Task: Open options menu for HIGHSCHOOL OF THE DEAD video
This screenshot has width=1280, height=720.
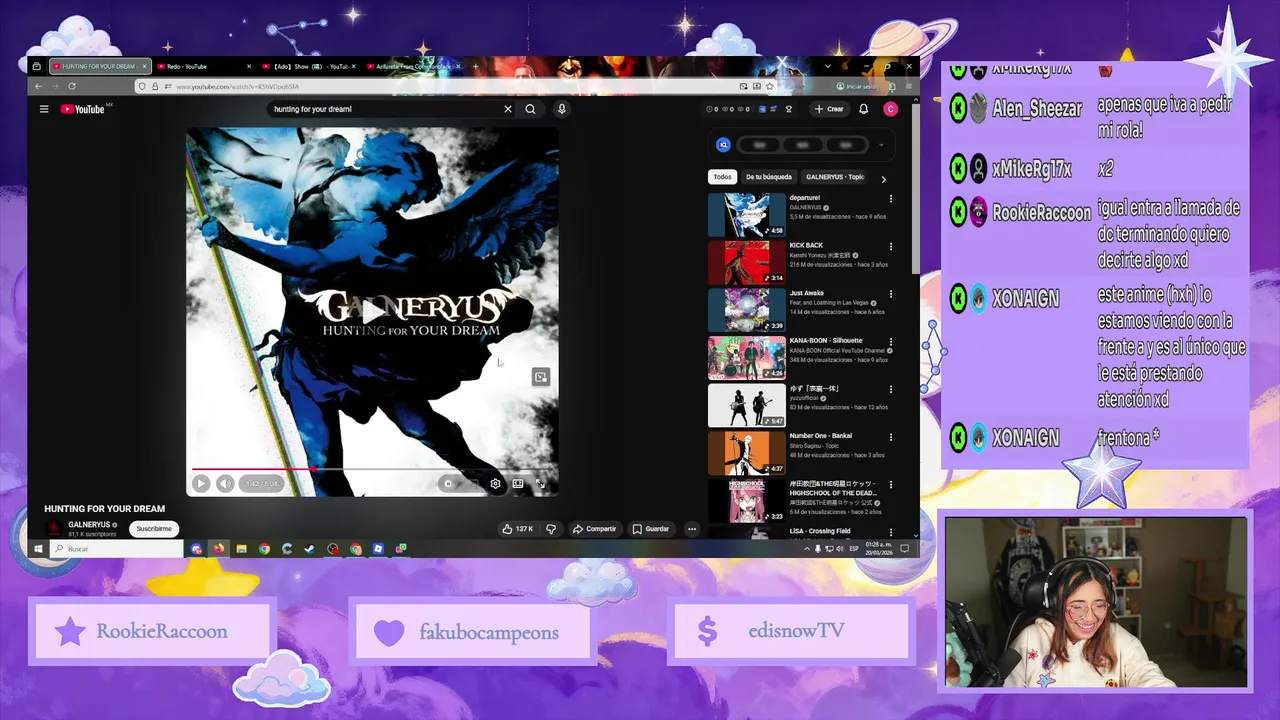Action: (x=891, y=484)
